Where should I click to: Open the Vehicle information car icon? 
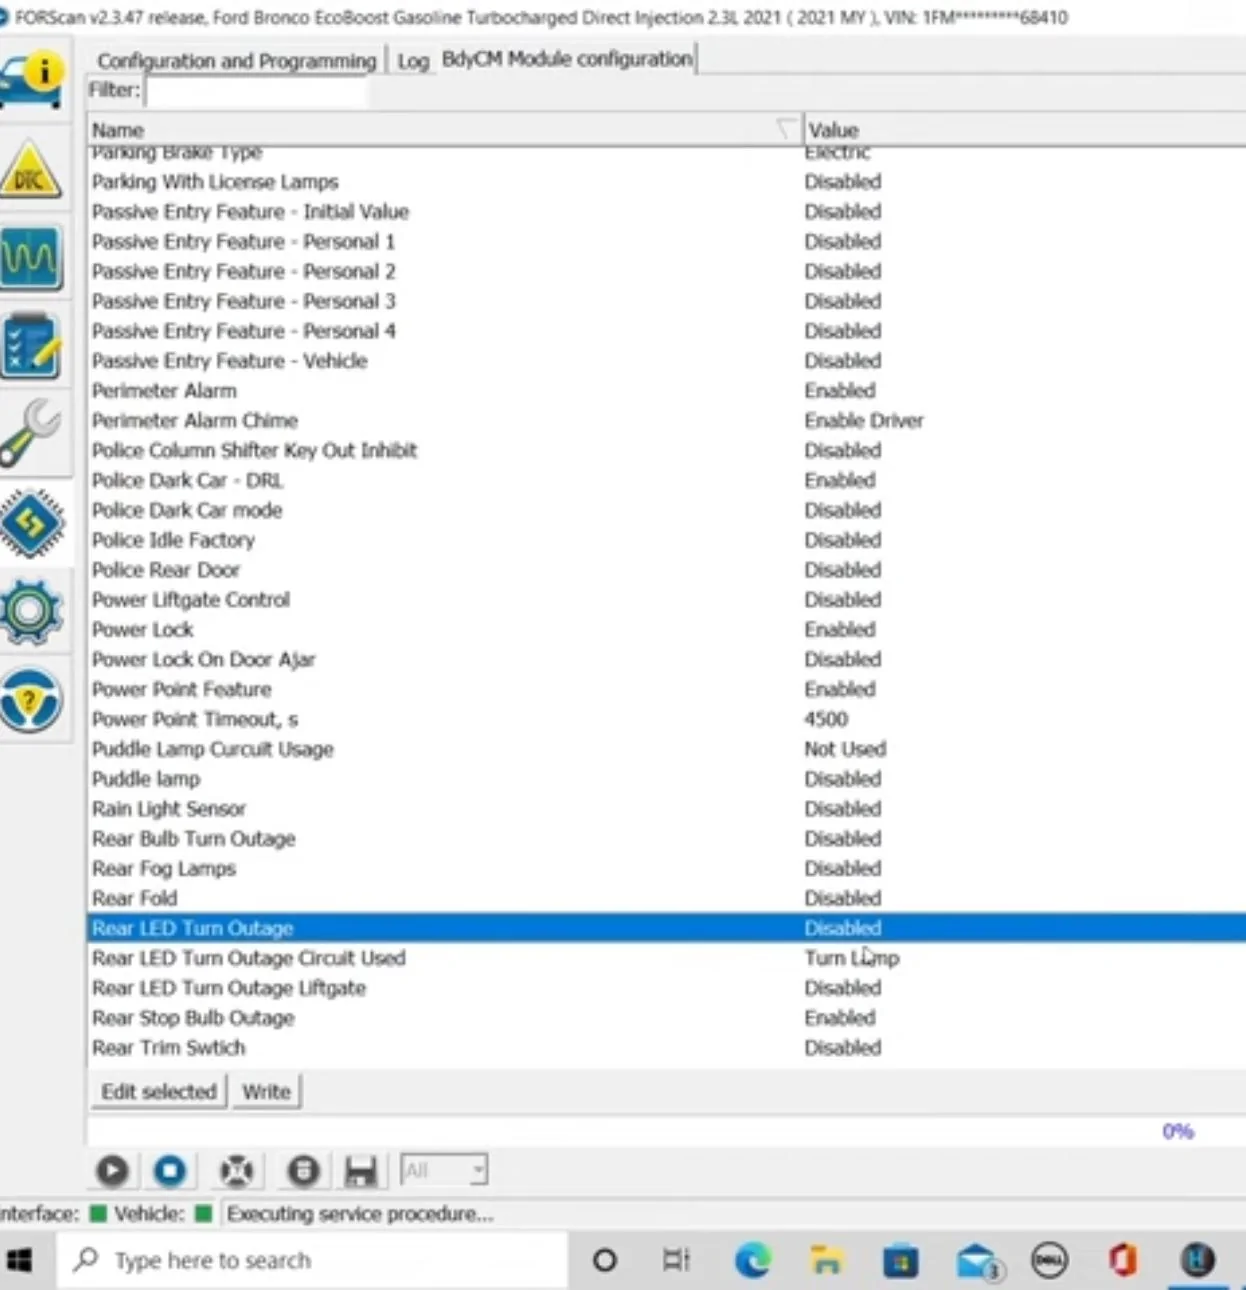32,82
